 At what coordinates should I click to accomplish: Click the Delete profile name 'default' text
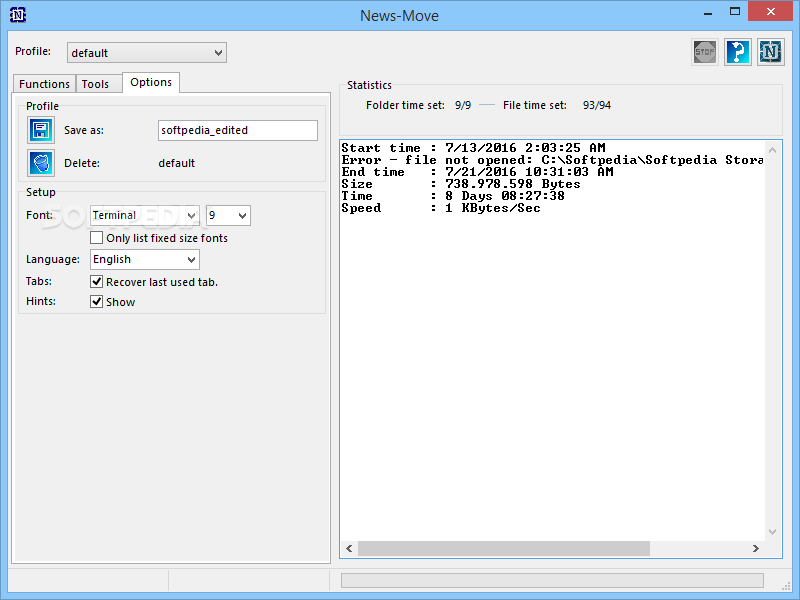pyautogui.click(x=177, y=163)
